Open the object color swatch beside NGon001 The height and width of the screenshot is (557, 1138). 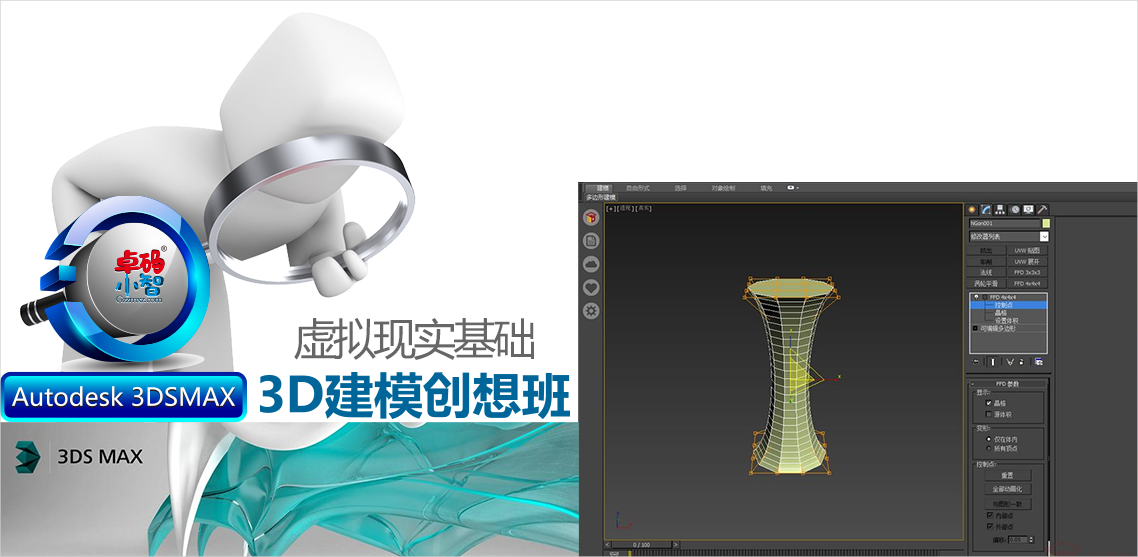1046,224
